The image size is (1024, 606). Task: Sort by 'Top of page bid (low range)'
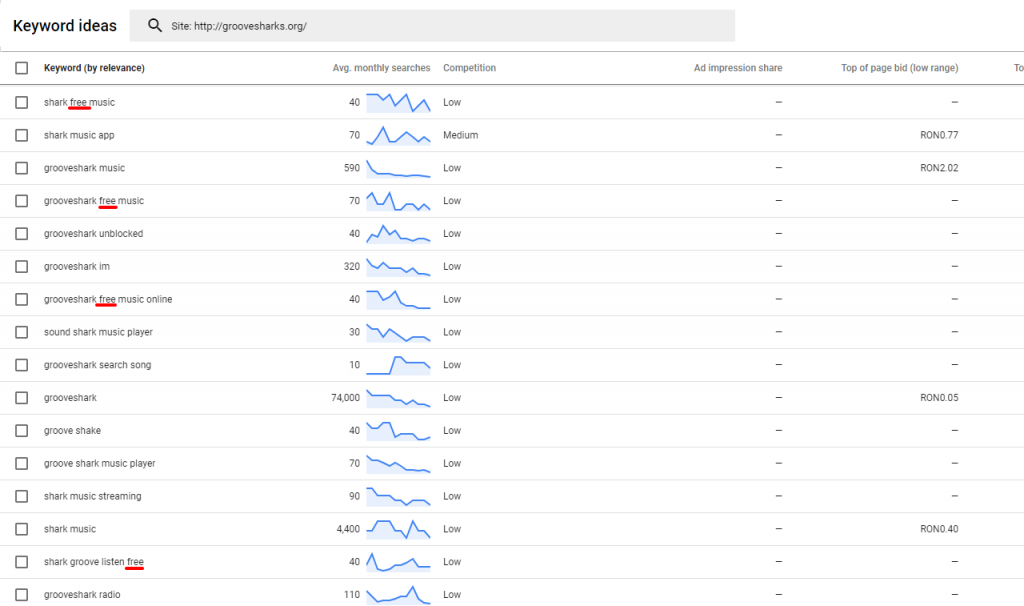click(899, 68)
